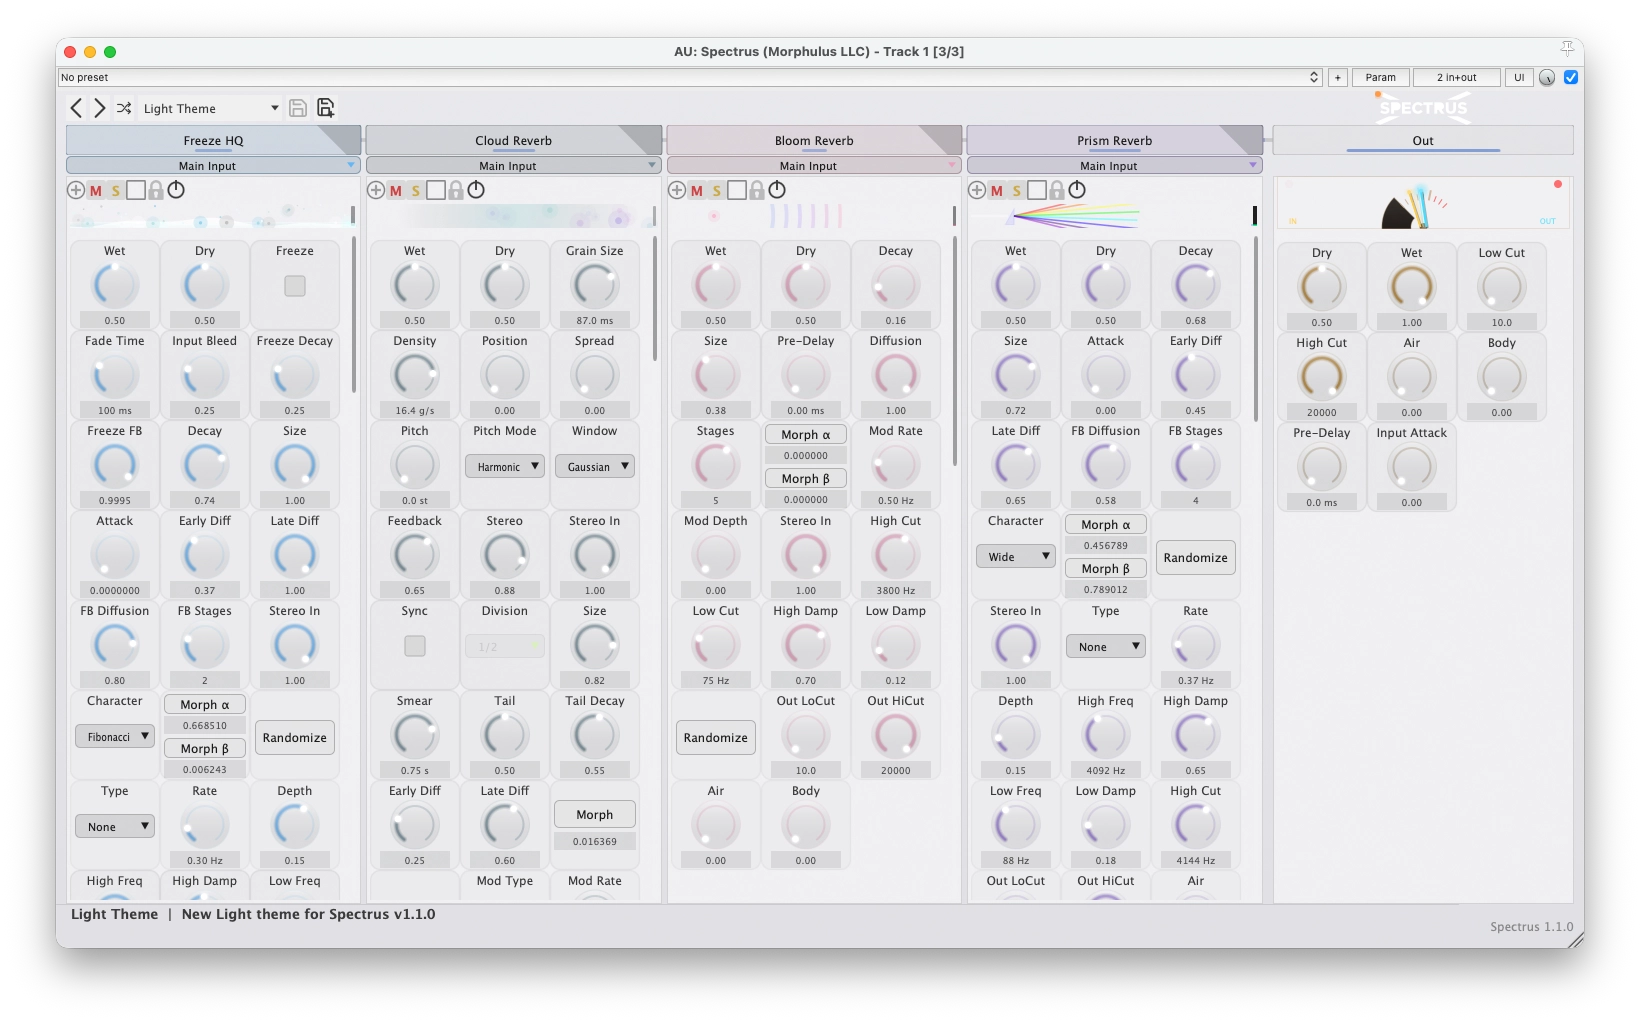
Task: Adjust the Wet knob in Cloud Reverb
Action: pos(414,286)
